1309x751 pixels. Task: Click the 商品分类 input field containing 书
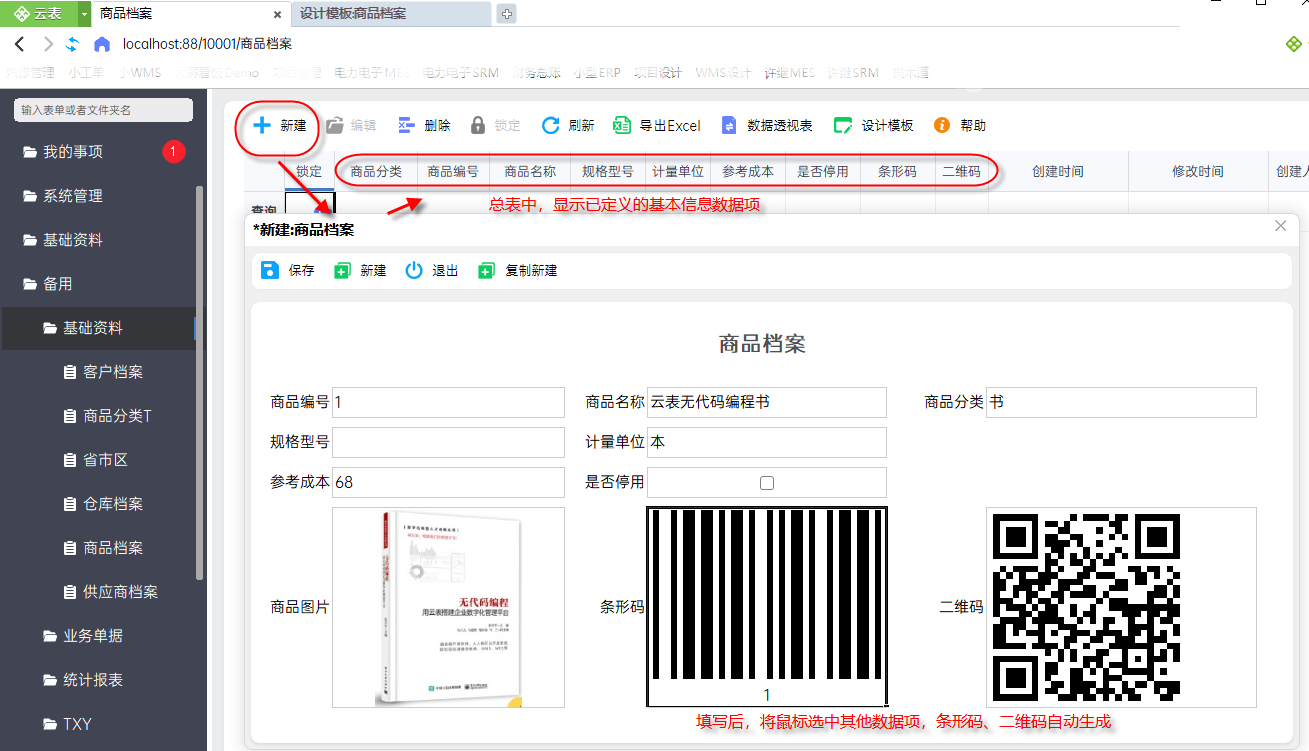click(x=1121, y=402)
